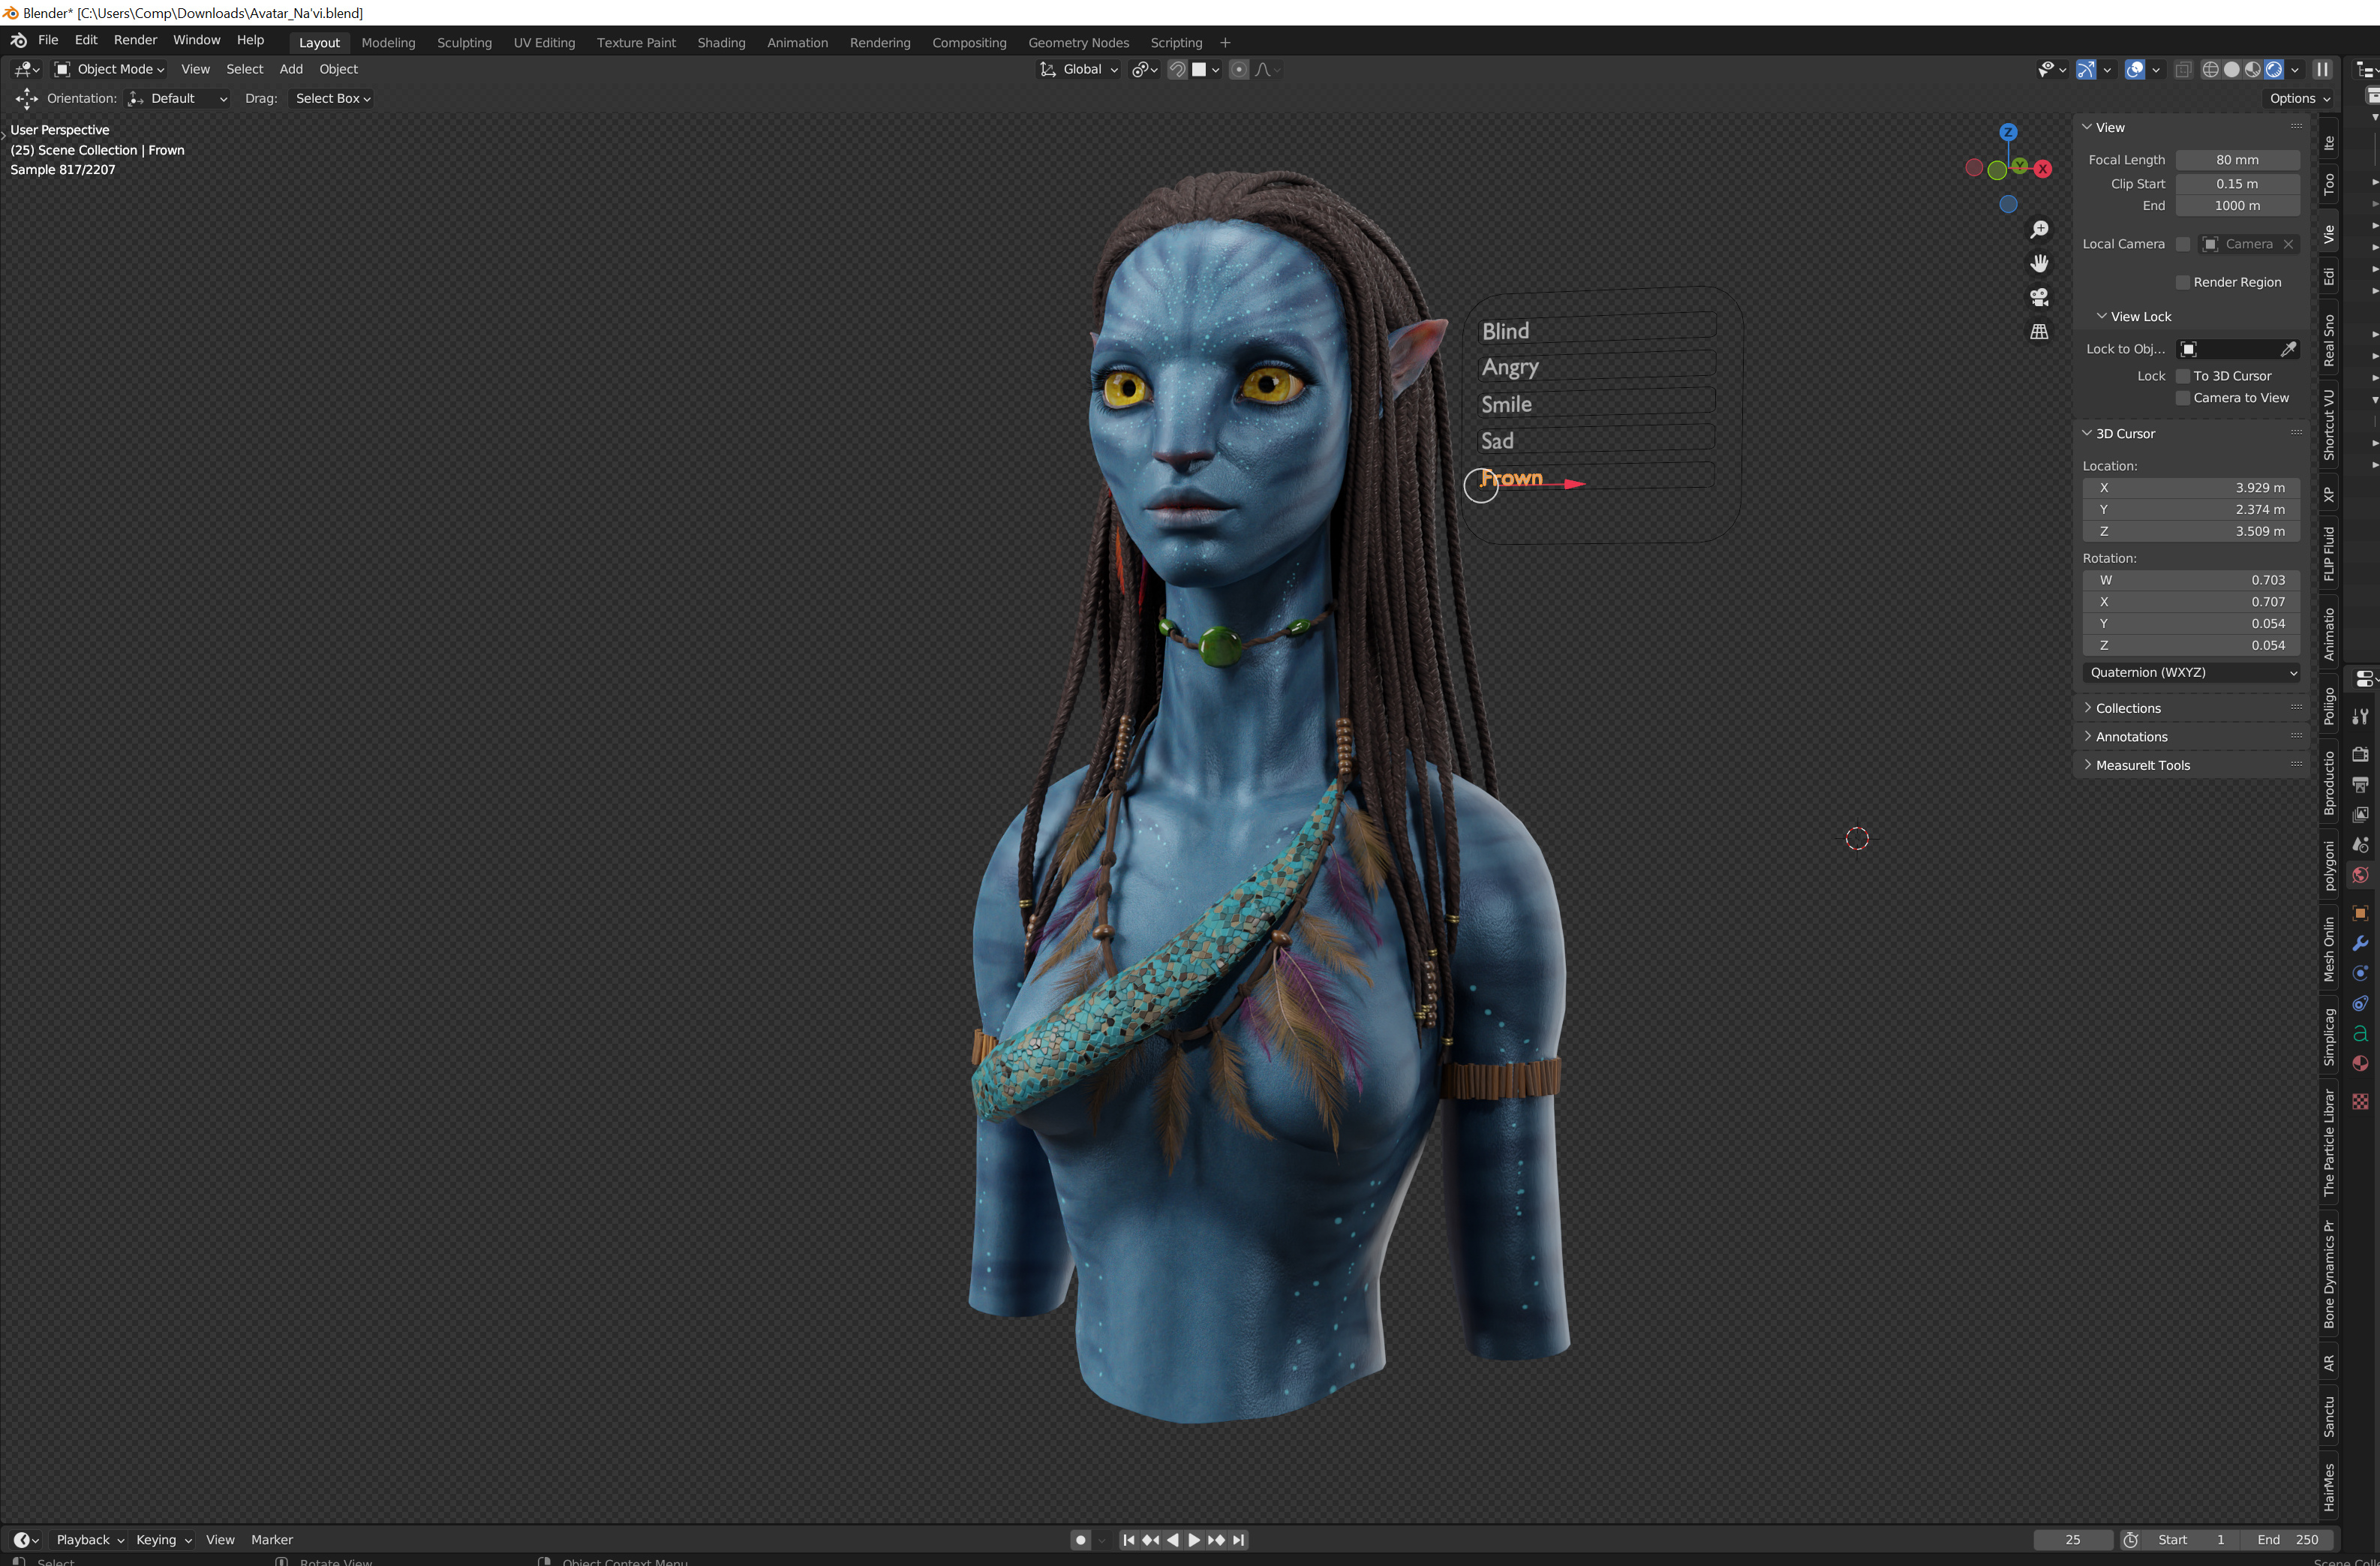Play the animation forward

coord(1194,1540)
